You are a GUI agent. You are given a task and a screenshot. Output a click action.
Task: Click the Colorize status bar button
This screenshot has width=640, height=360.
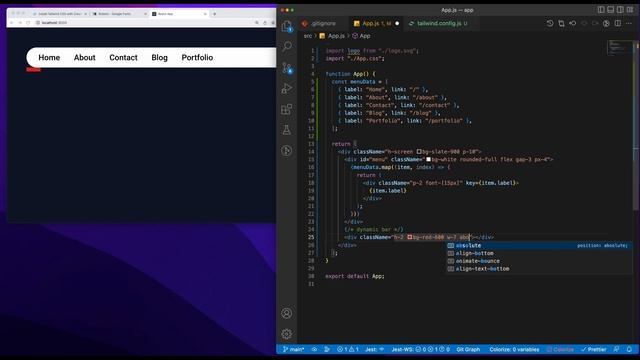click(560, 349)
